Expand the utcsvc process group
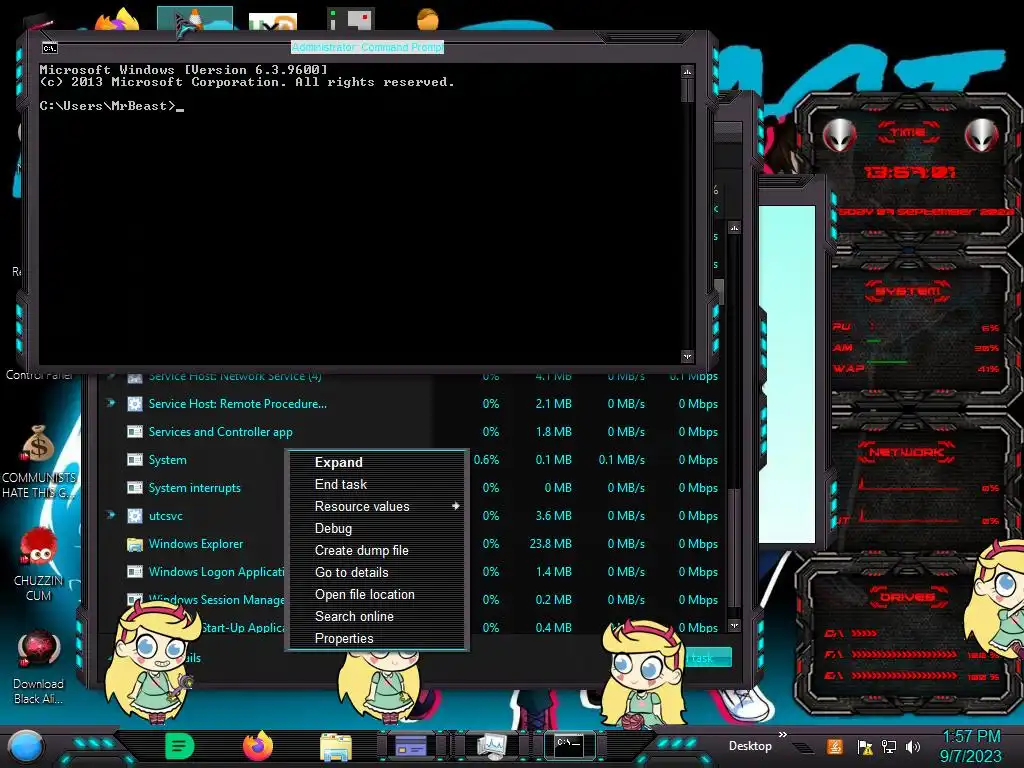This screenshot has height=768, width=1024. coord(111,515)
